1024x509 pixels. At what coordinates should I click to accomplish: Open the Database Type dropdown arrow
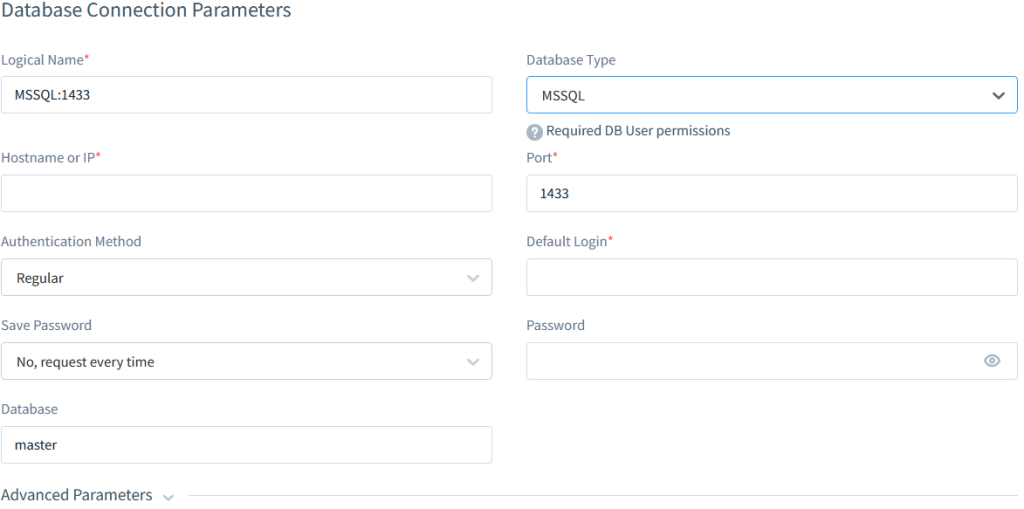tap(997, 96)
